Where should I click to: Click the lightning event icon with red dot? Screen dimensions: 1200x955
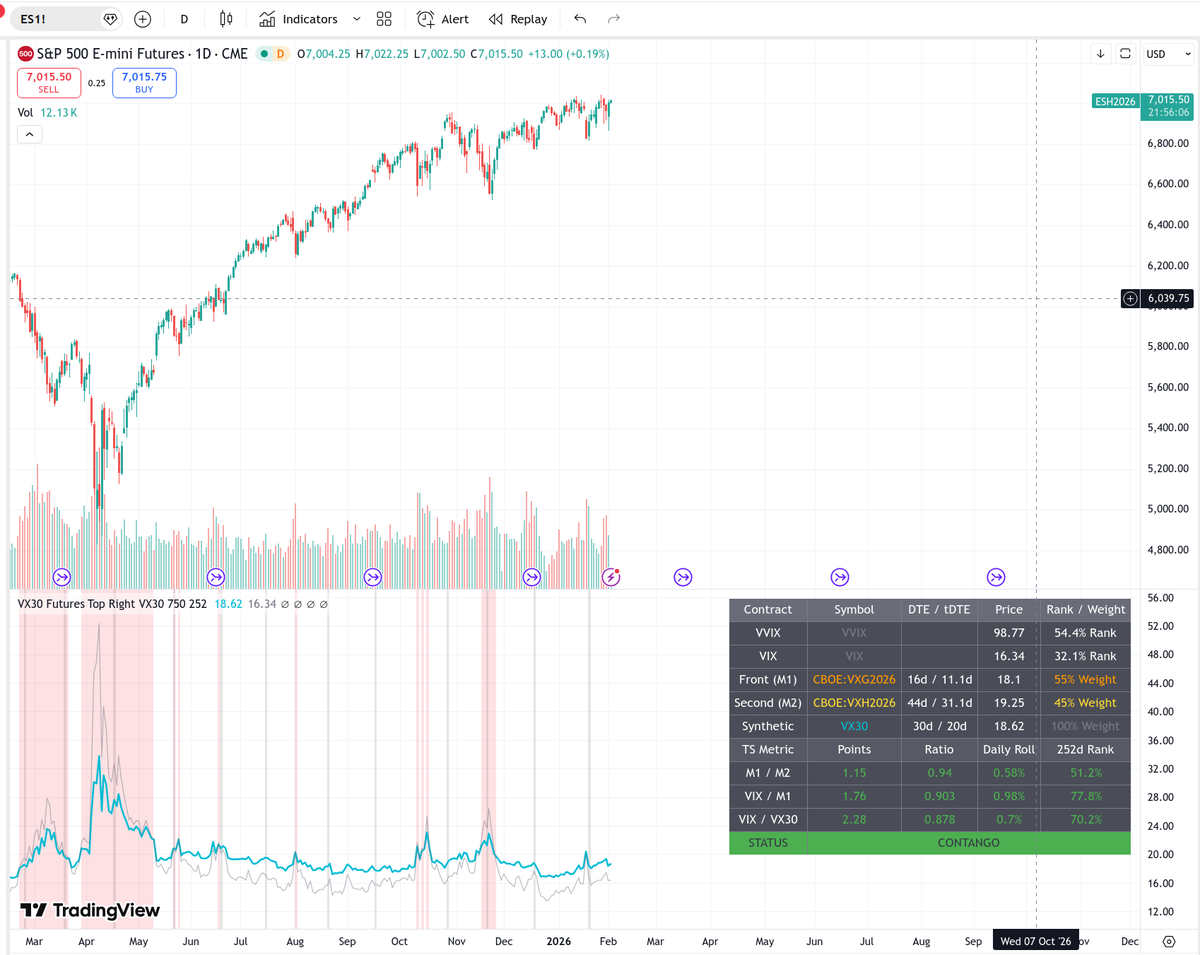coord(611,577)
